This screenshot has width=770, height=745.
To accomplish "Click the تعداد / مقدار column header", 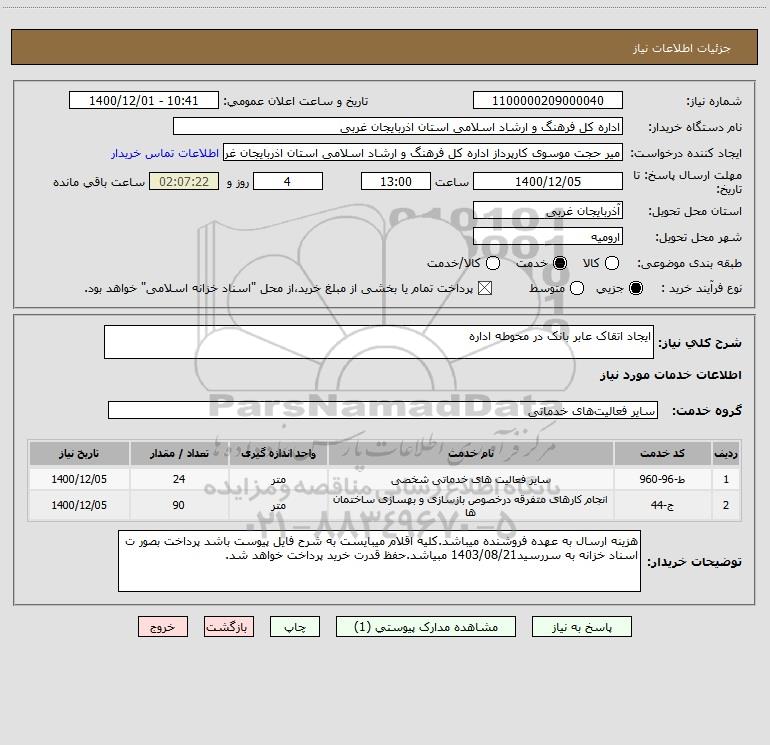I will (x=179, y=453).
